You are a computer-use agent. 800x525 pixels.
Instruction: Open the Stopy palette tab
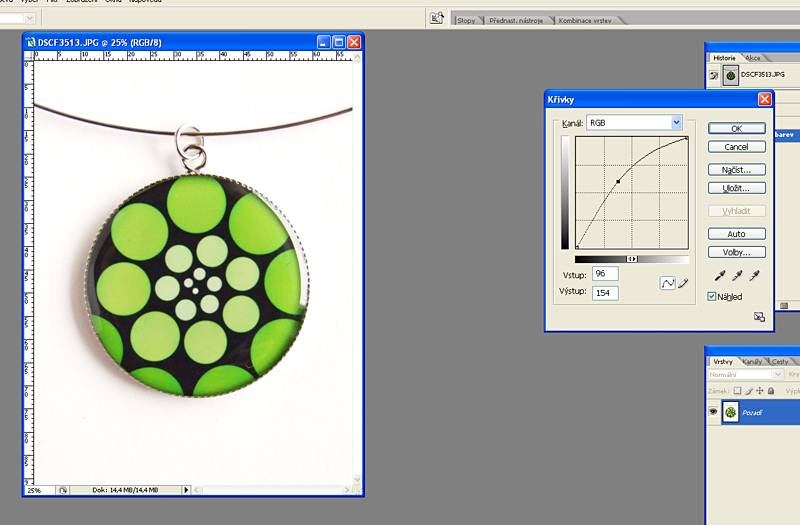(x=466, y=20)
